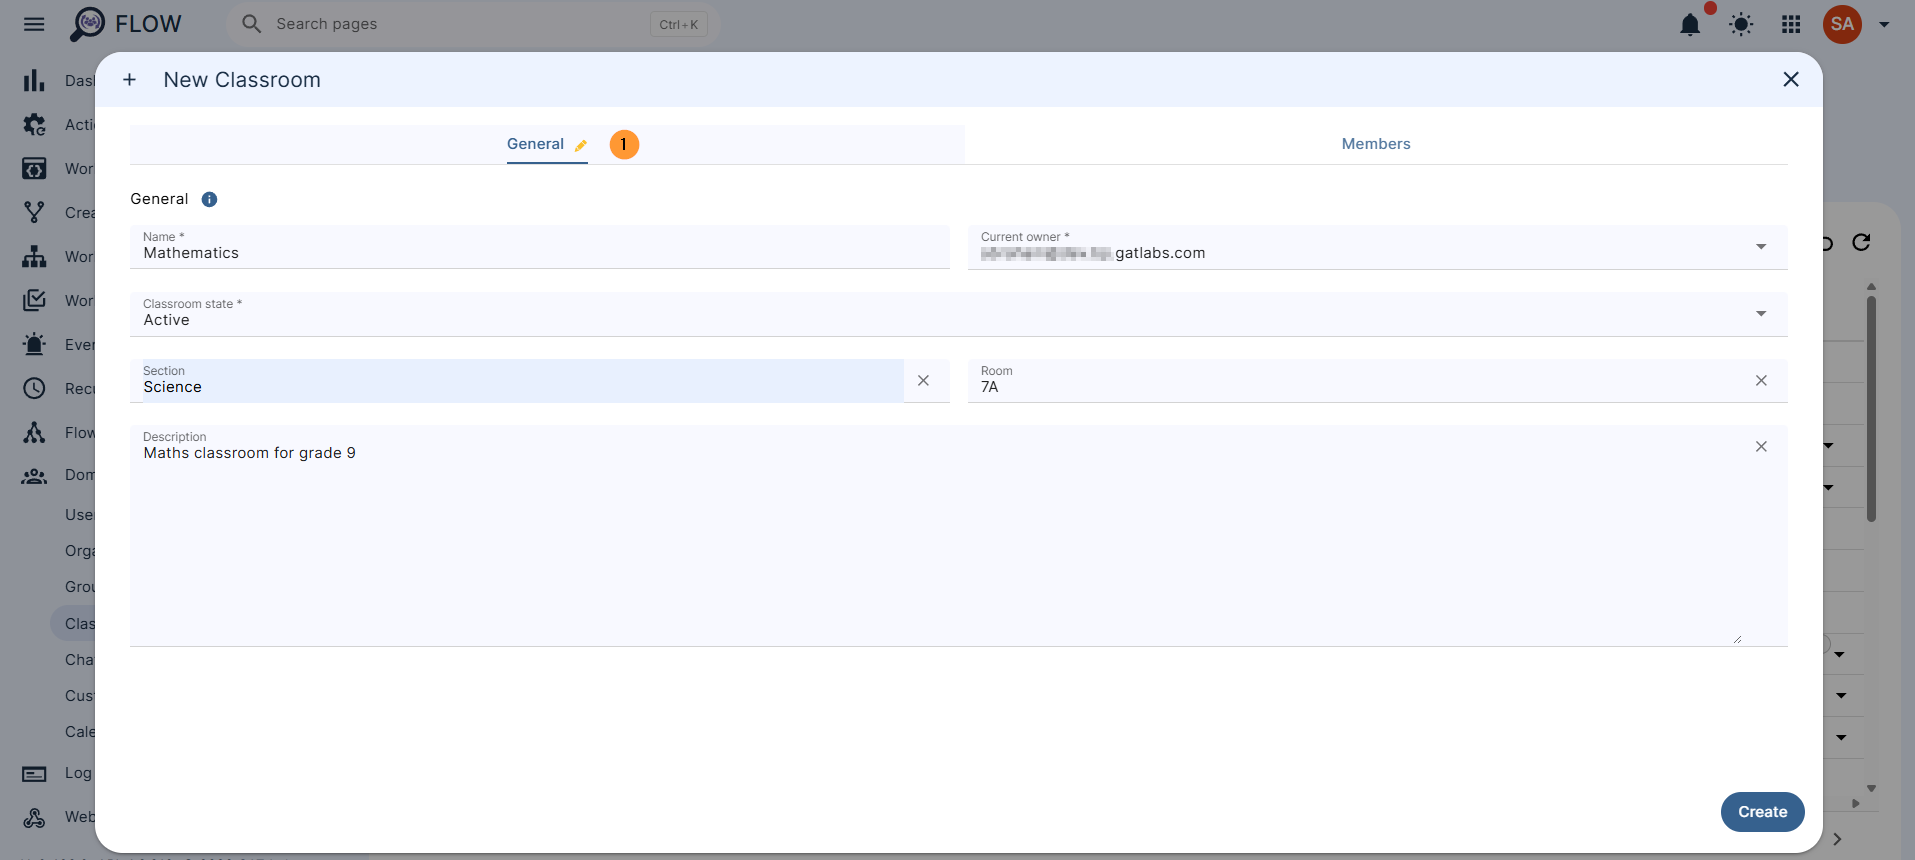Open Dashboard bar chart sidebar icon
This screenshot has height=860, width=1915.
point(34,80)
